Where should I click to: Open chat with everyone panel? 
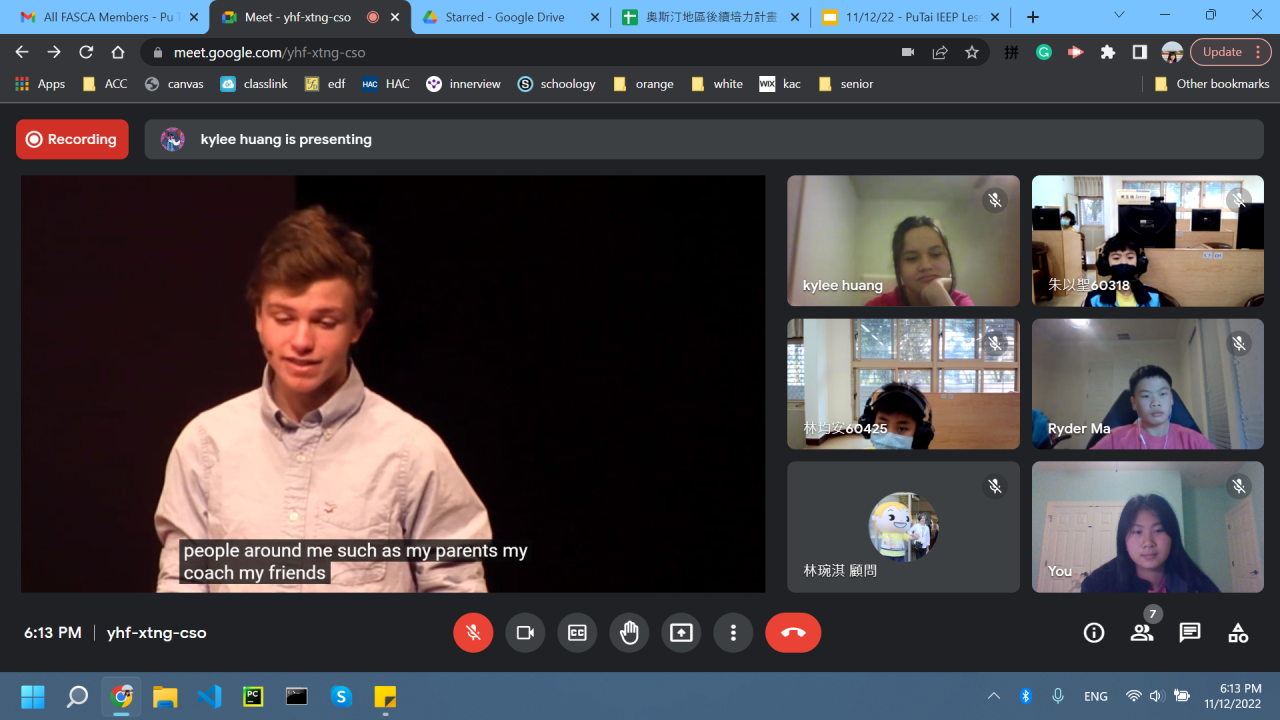coord(1190,633)
